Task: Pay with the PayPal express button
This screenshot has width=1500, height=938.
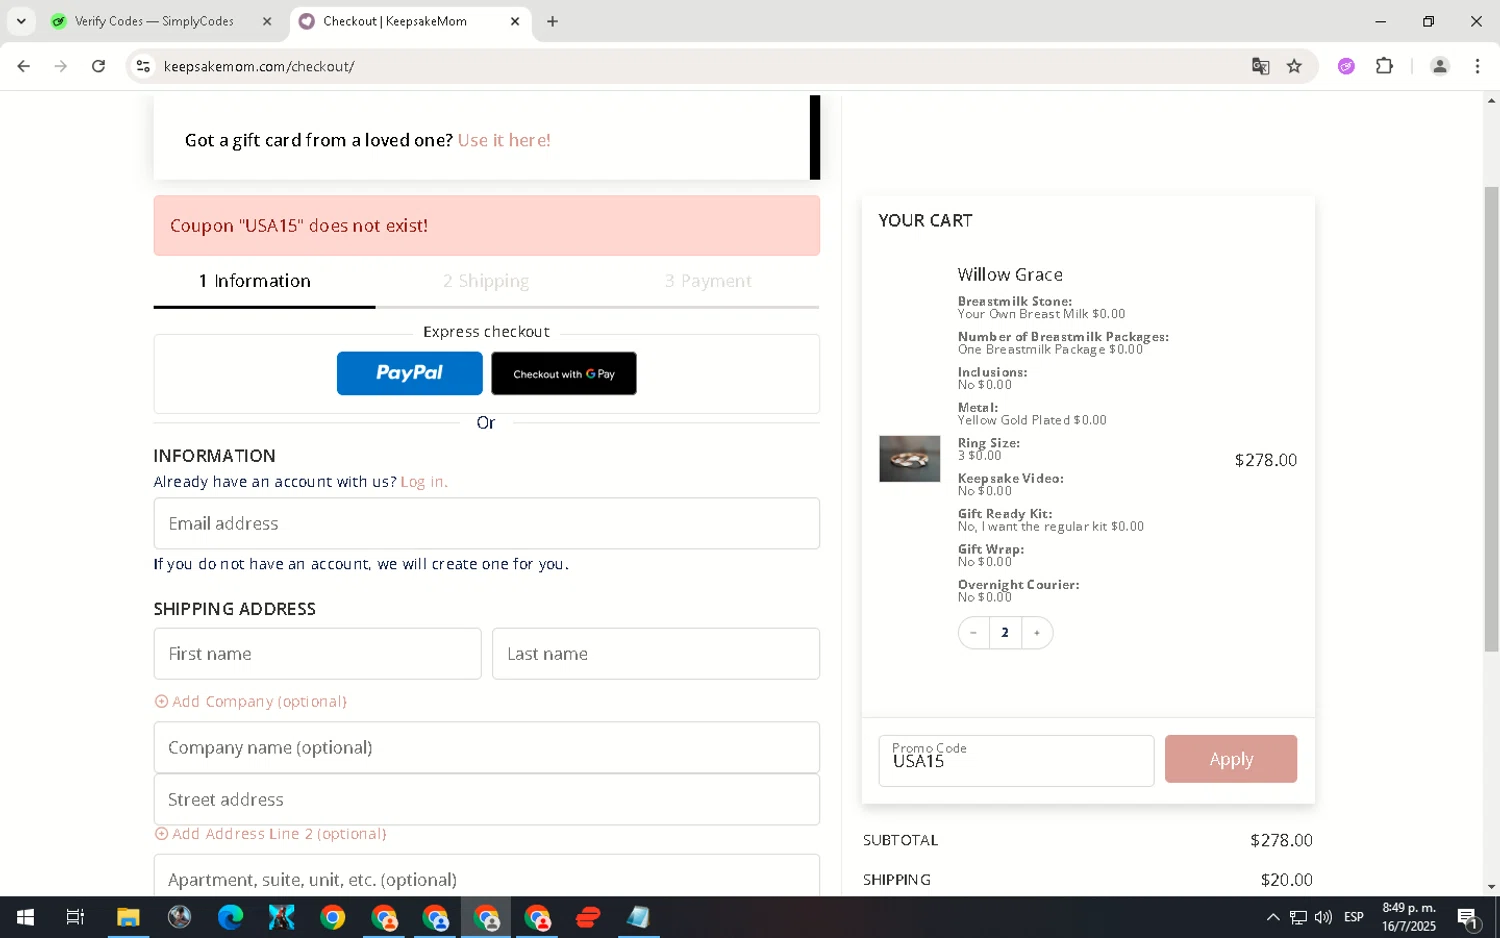Action: pyautogui.click(x=409, y=373)
